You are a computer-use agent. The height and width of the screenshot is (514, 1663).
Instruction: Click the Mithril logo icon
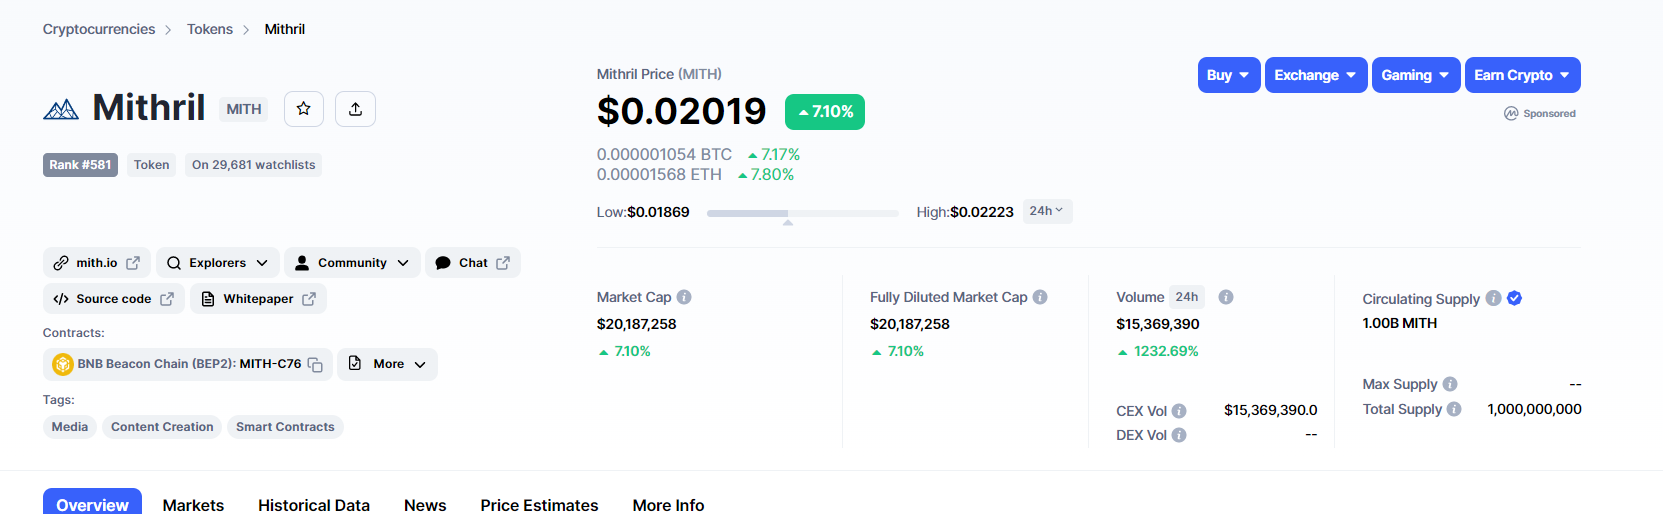coord(61,109)
